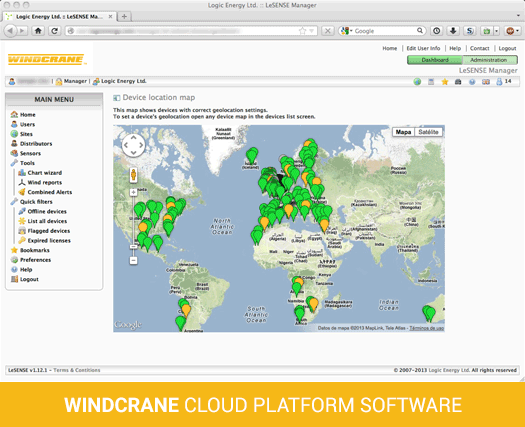This screenshot has height=427, width=525.
Task: Switch to Administration tab
Action: tap(490, 60)
